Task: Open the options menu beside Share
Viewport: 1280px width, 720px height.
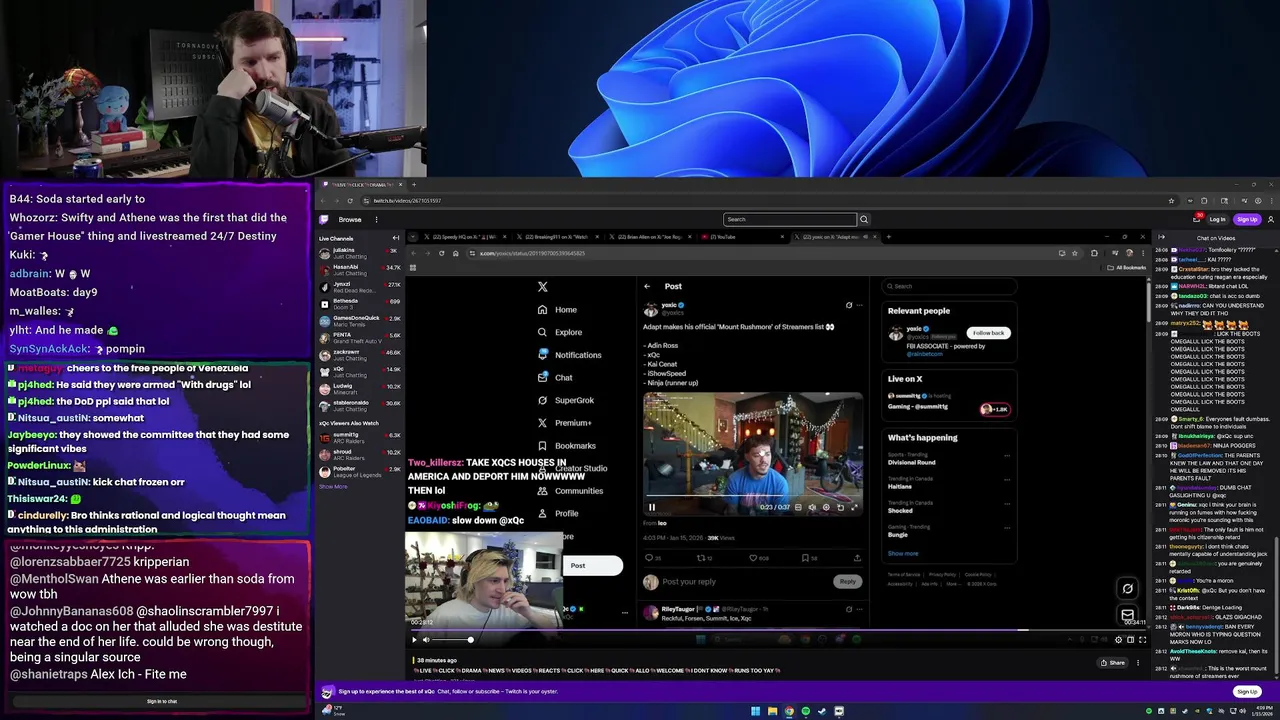Action: (1138, 662)
